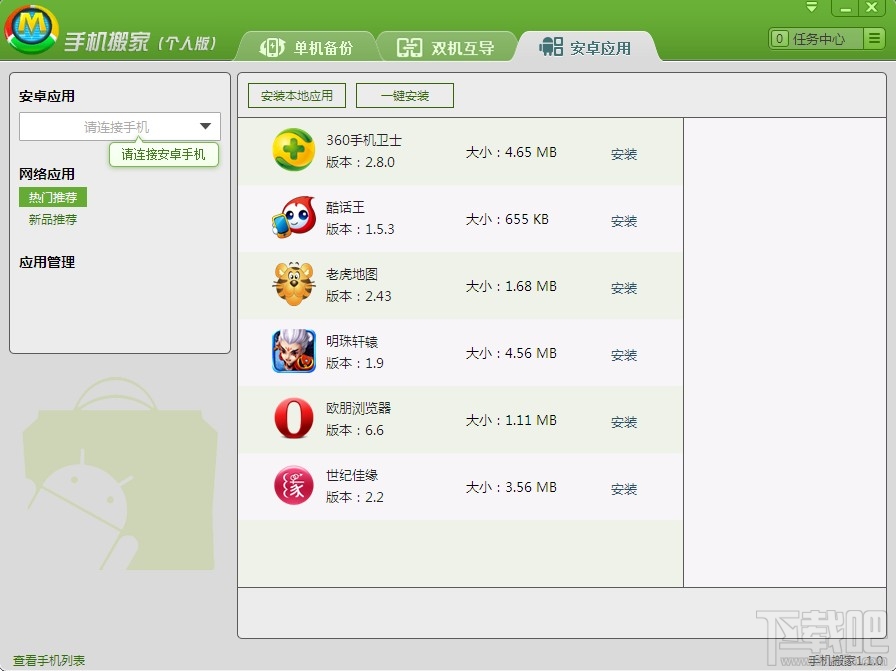Click the task count badge showing 0
Image resolution: width=896 pixels, height=671 pixels.
click(x=779, y=38)
